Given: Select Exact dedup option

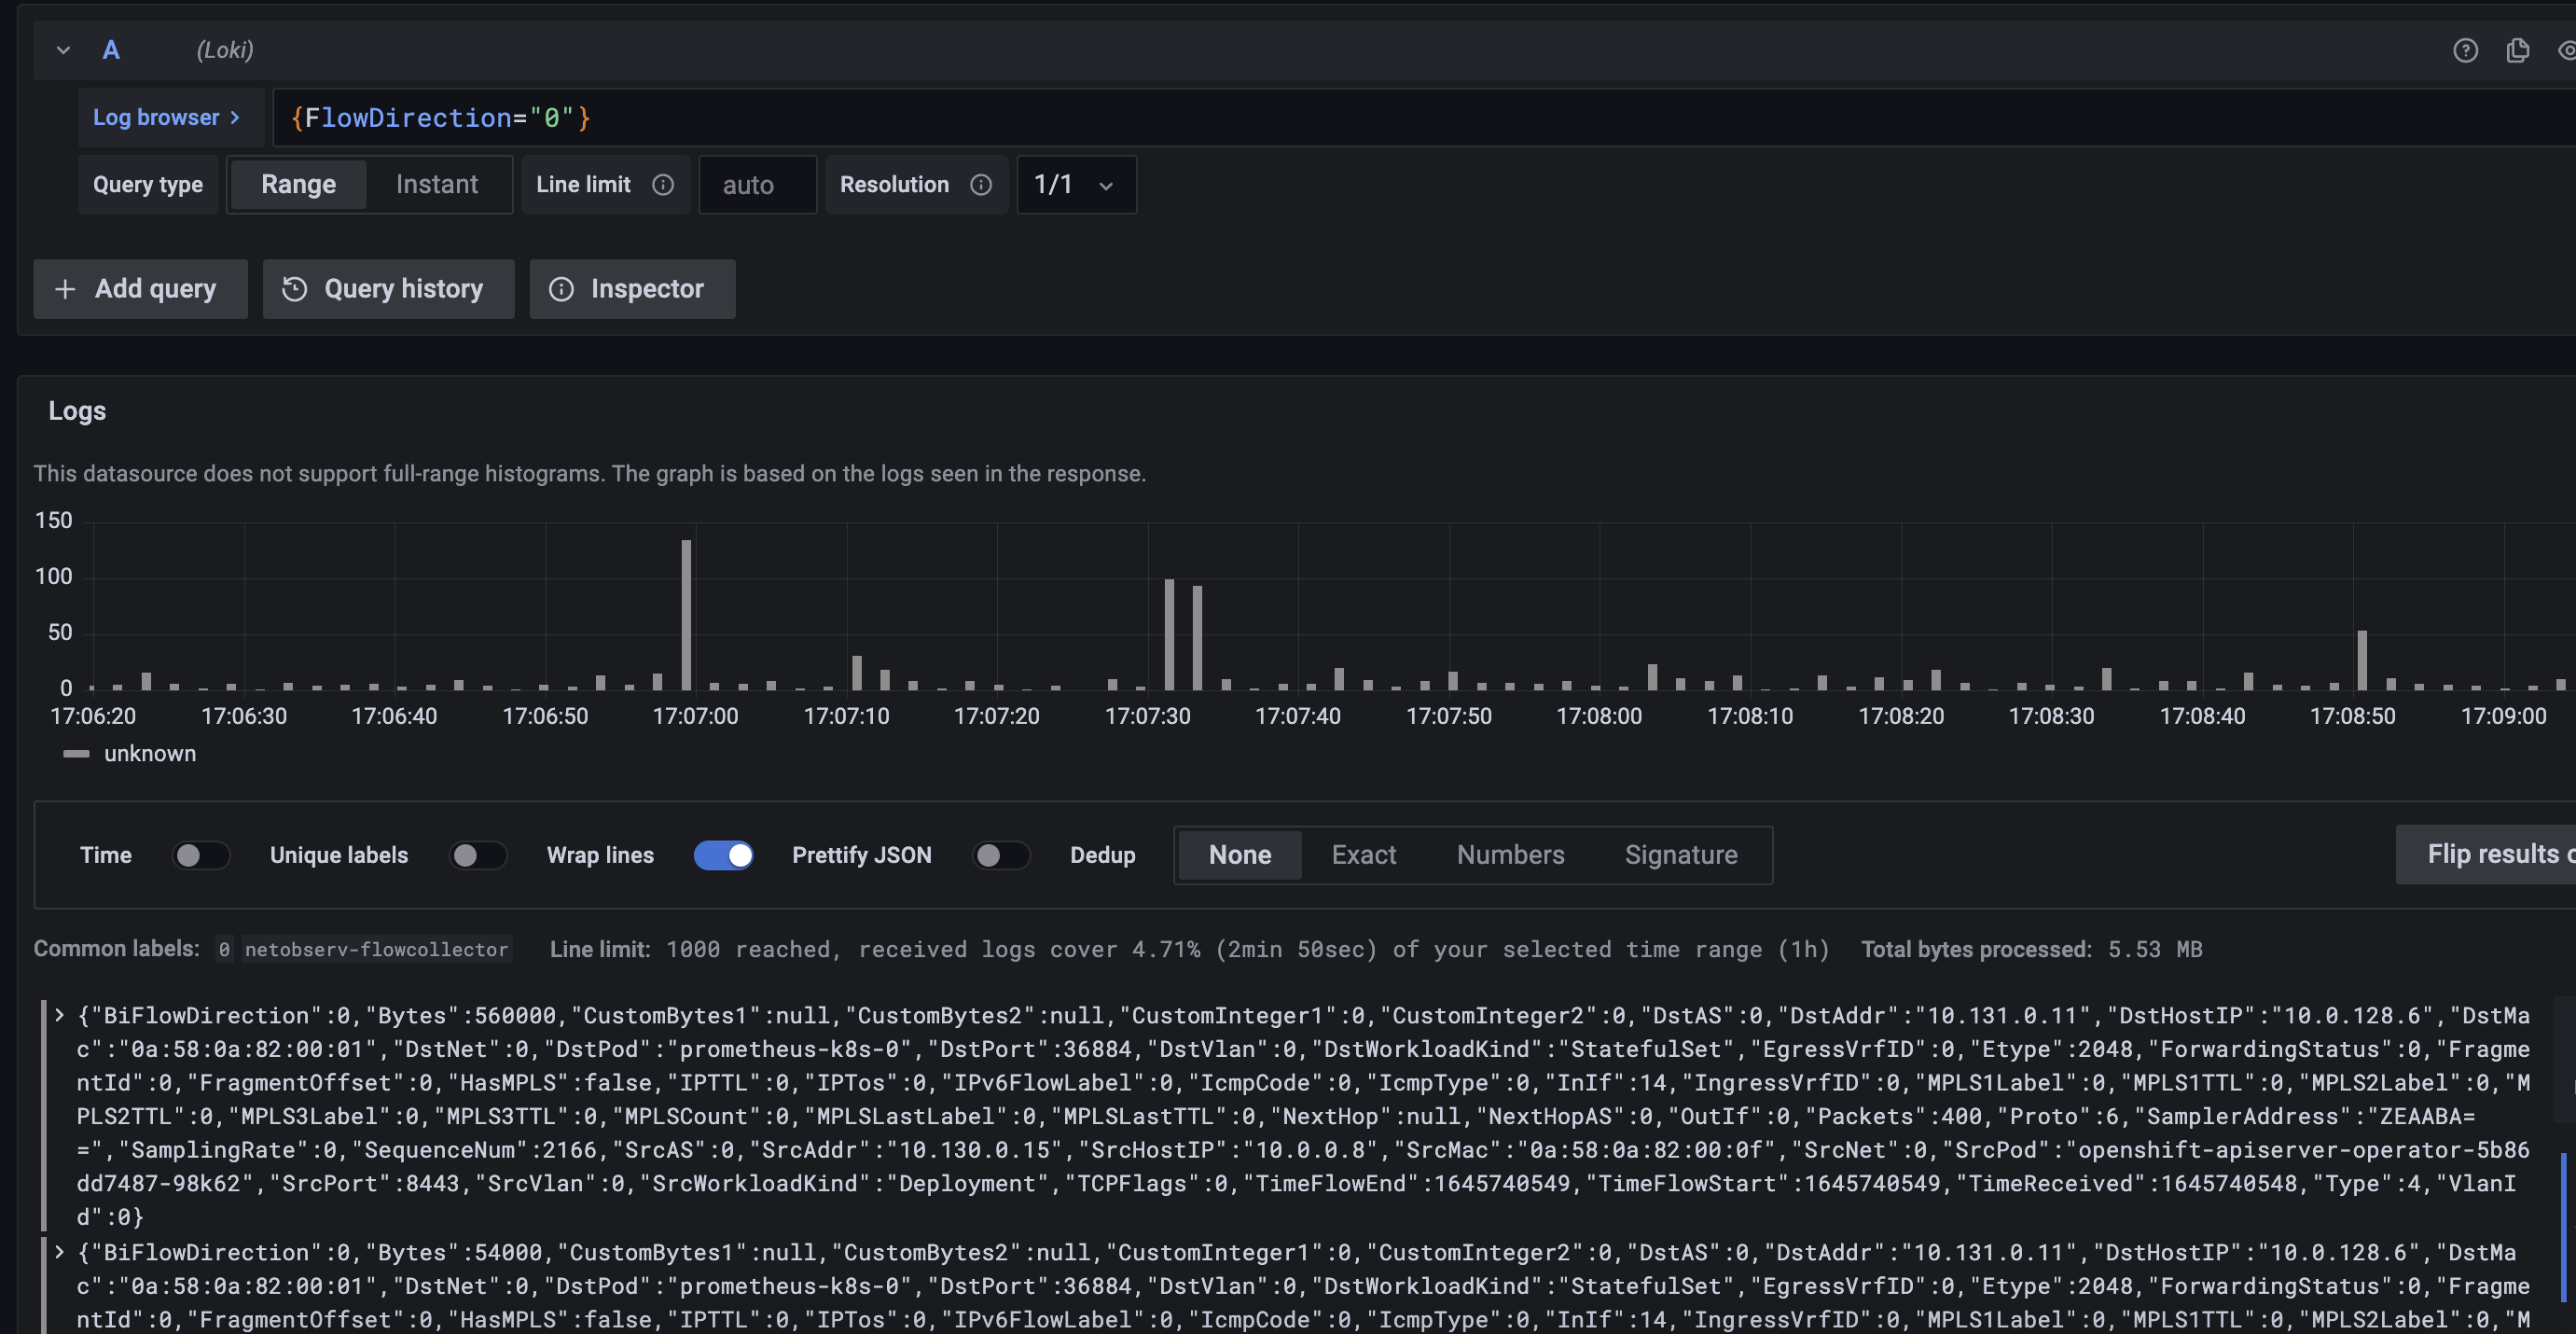Looking at the screenshot, I should click(1363, 855).
